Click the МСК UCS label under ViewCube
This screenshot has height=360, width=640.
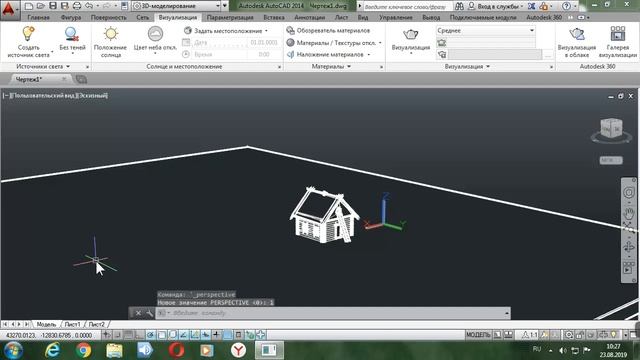[x=611, y=160]
